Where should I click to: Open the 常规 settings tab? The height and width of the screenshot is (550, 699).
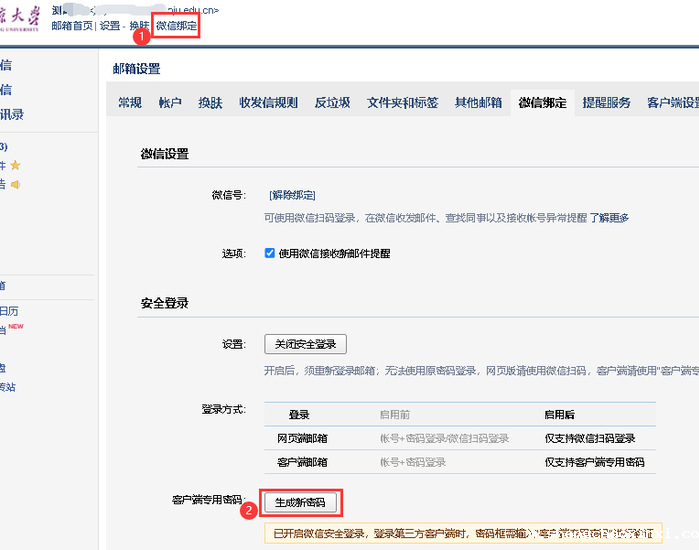[x=130, y=103]
